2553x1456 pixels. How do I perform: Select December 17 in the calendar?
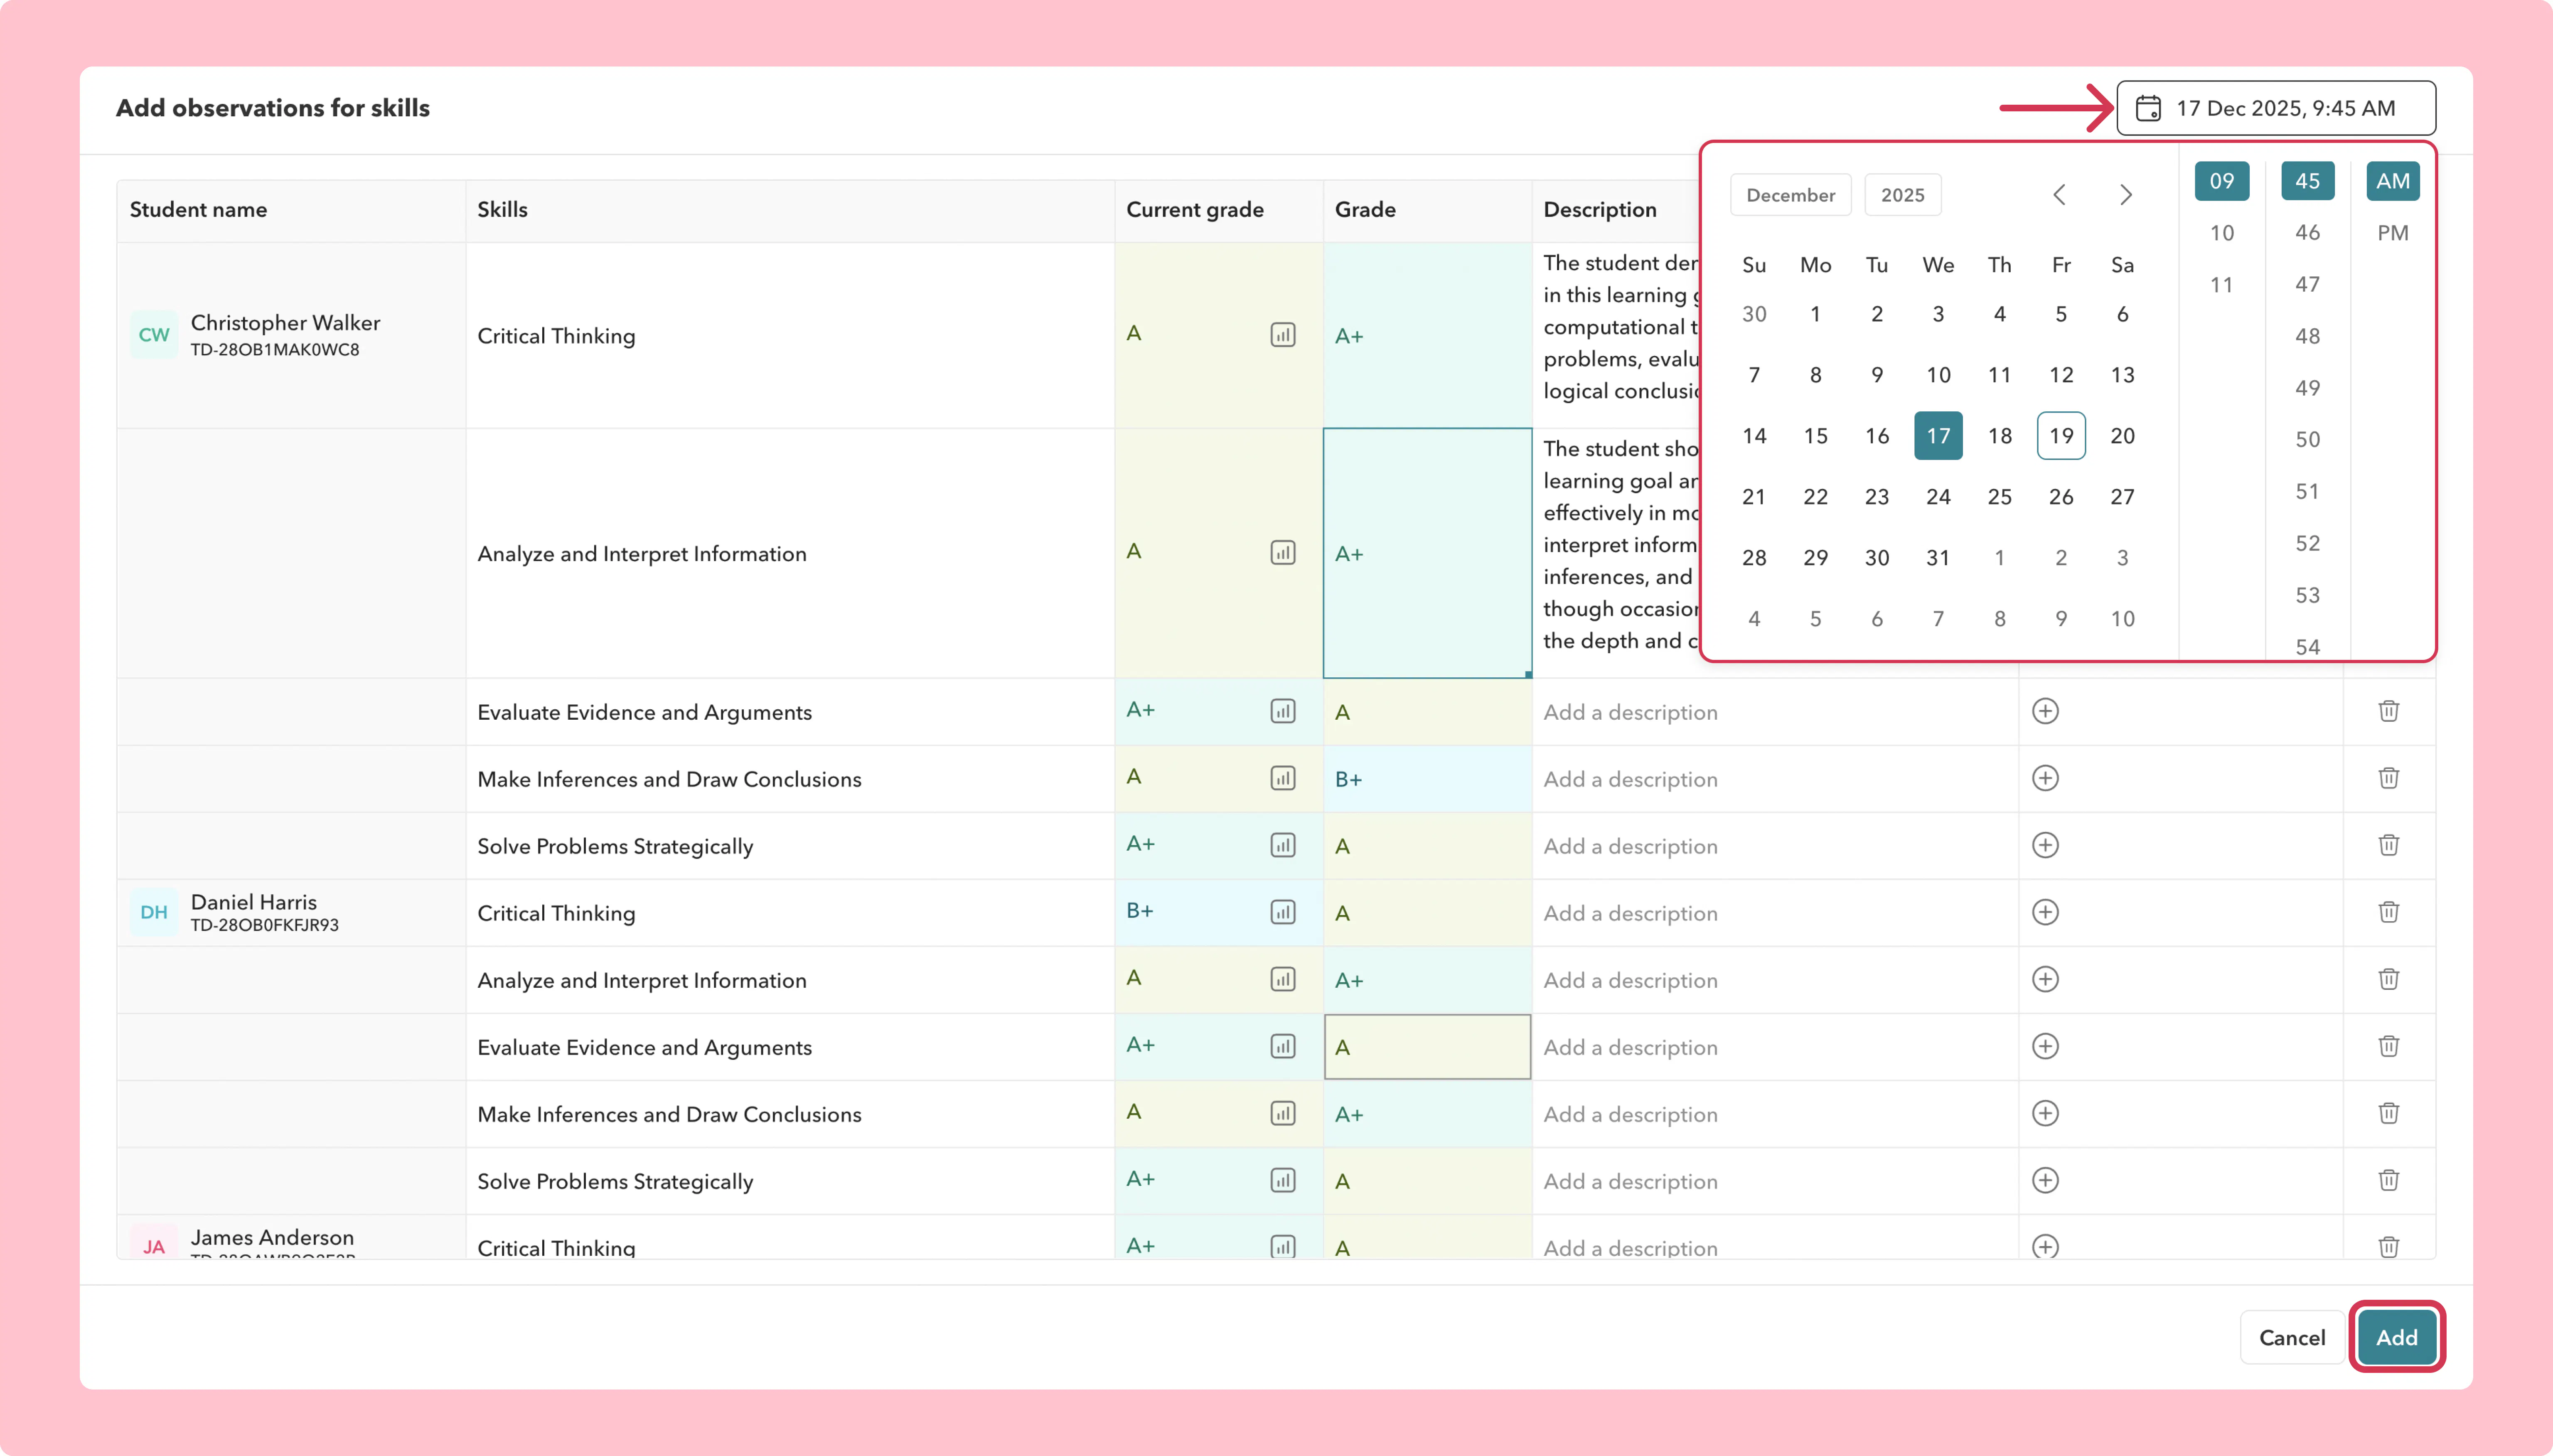tap(1938, 436)
